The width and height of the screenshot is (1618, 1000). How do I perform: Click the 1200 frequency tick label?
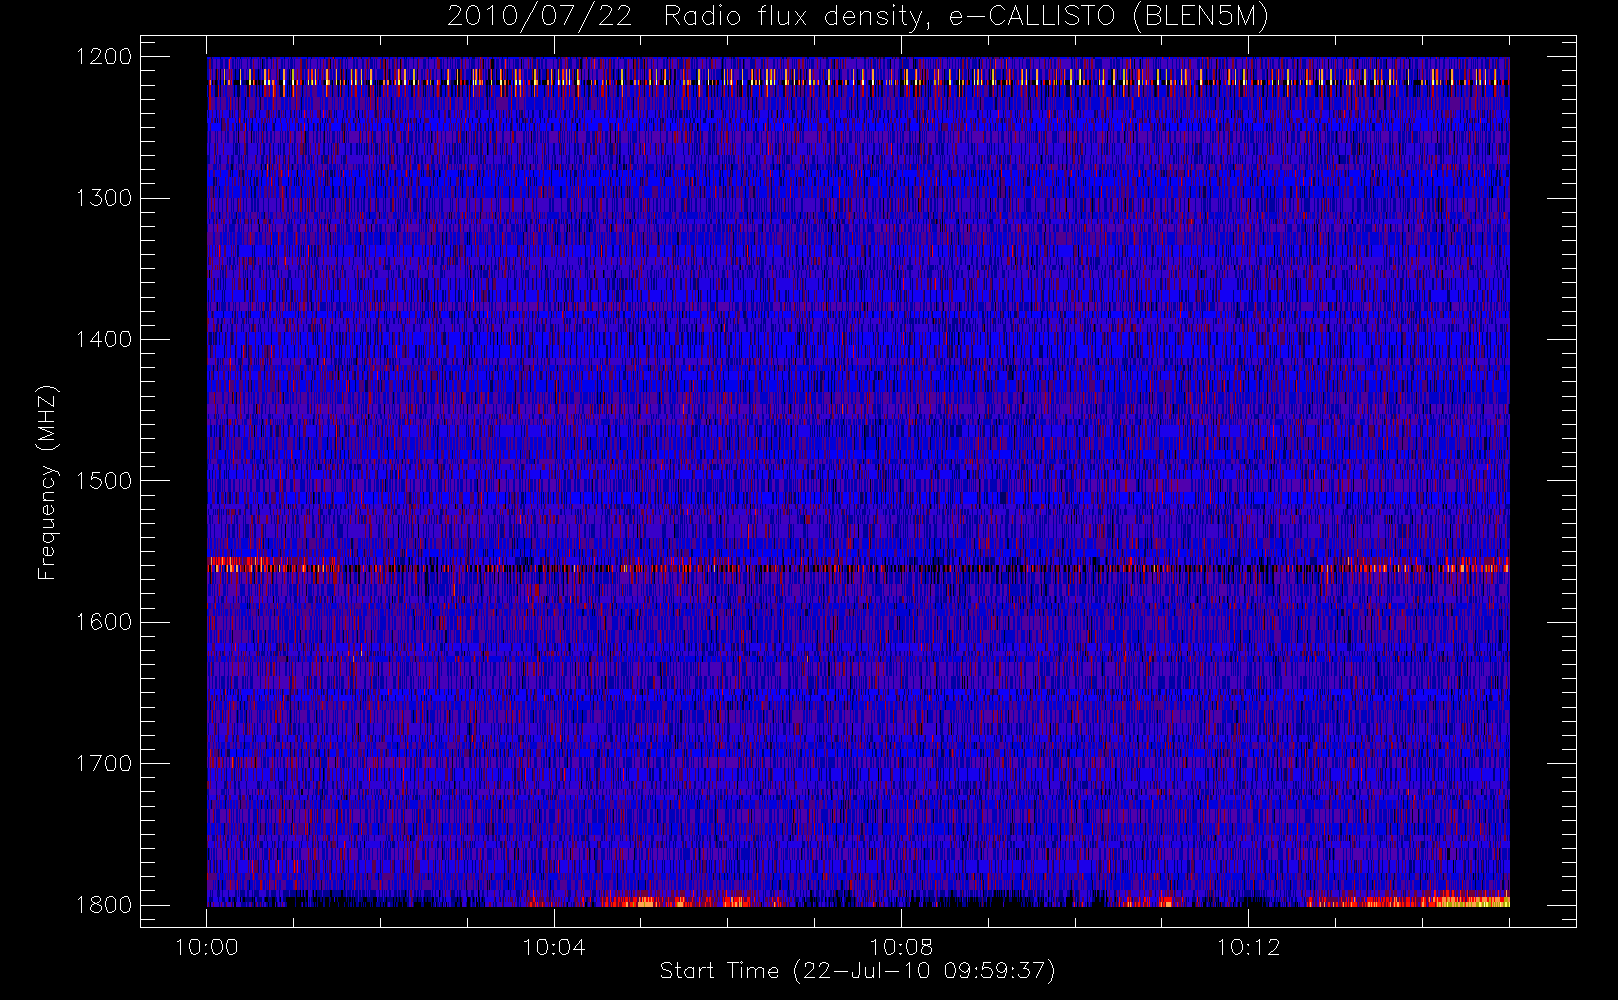(104, 57)
